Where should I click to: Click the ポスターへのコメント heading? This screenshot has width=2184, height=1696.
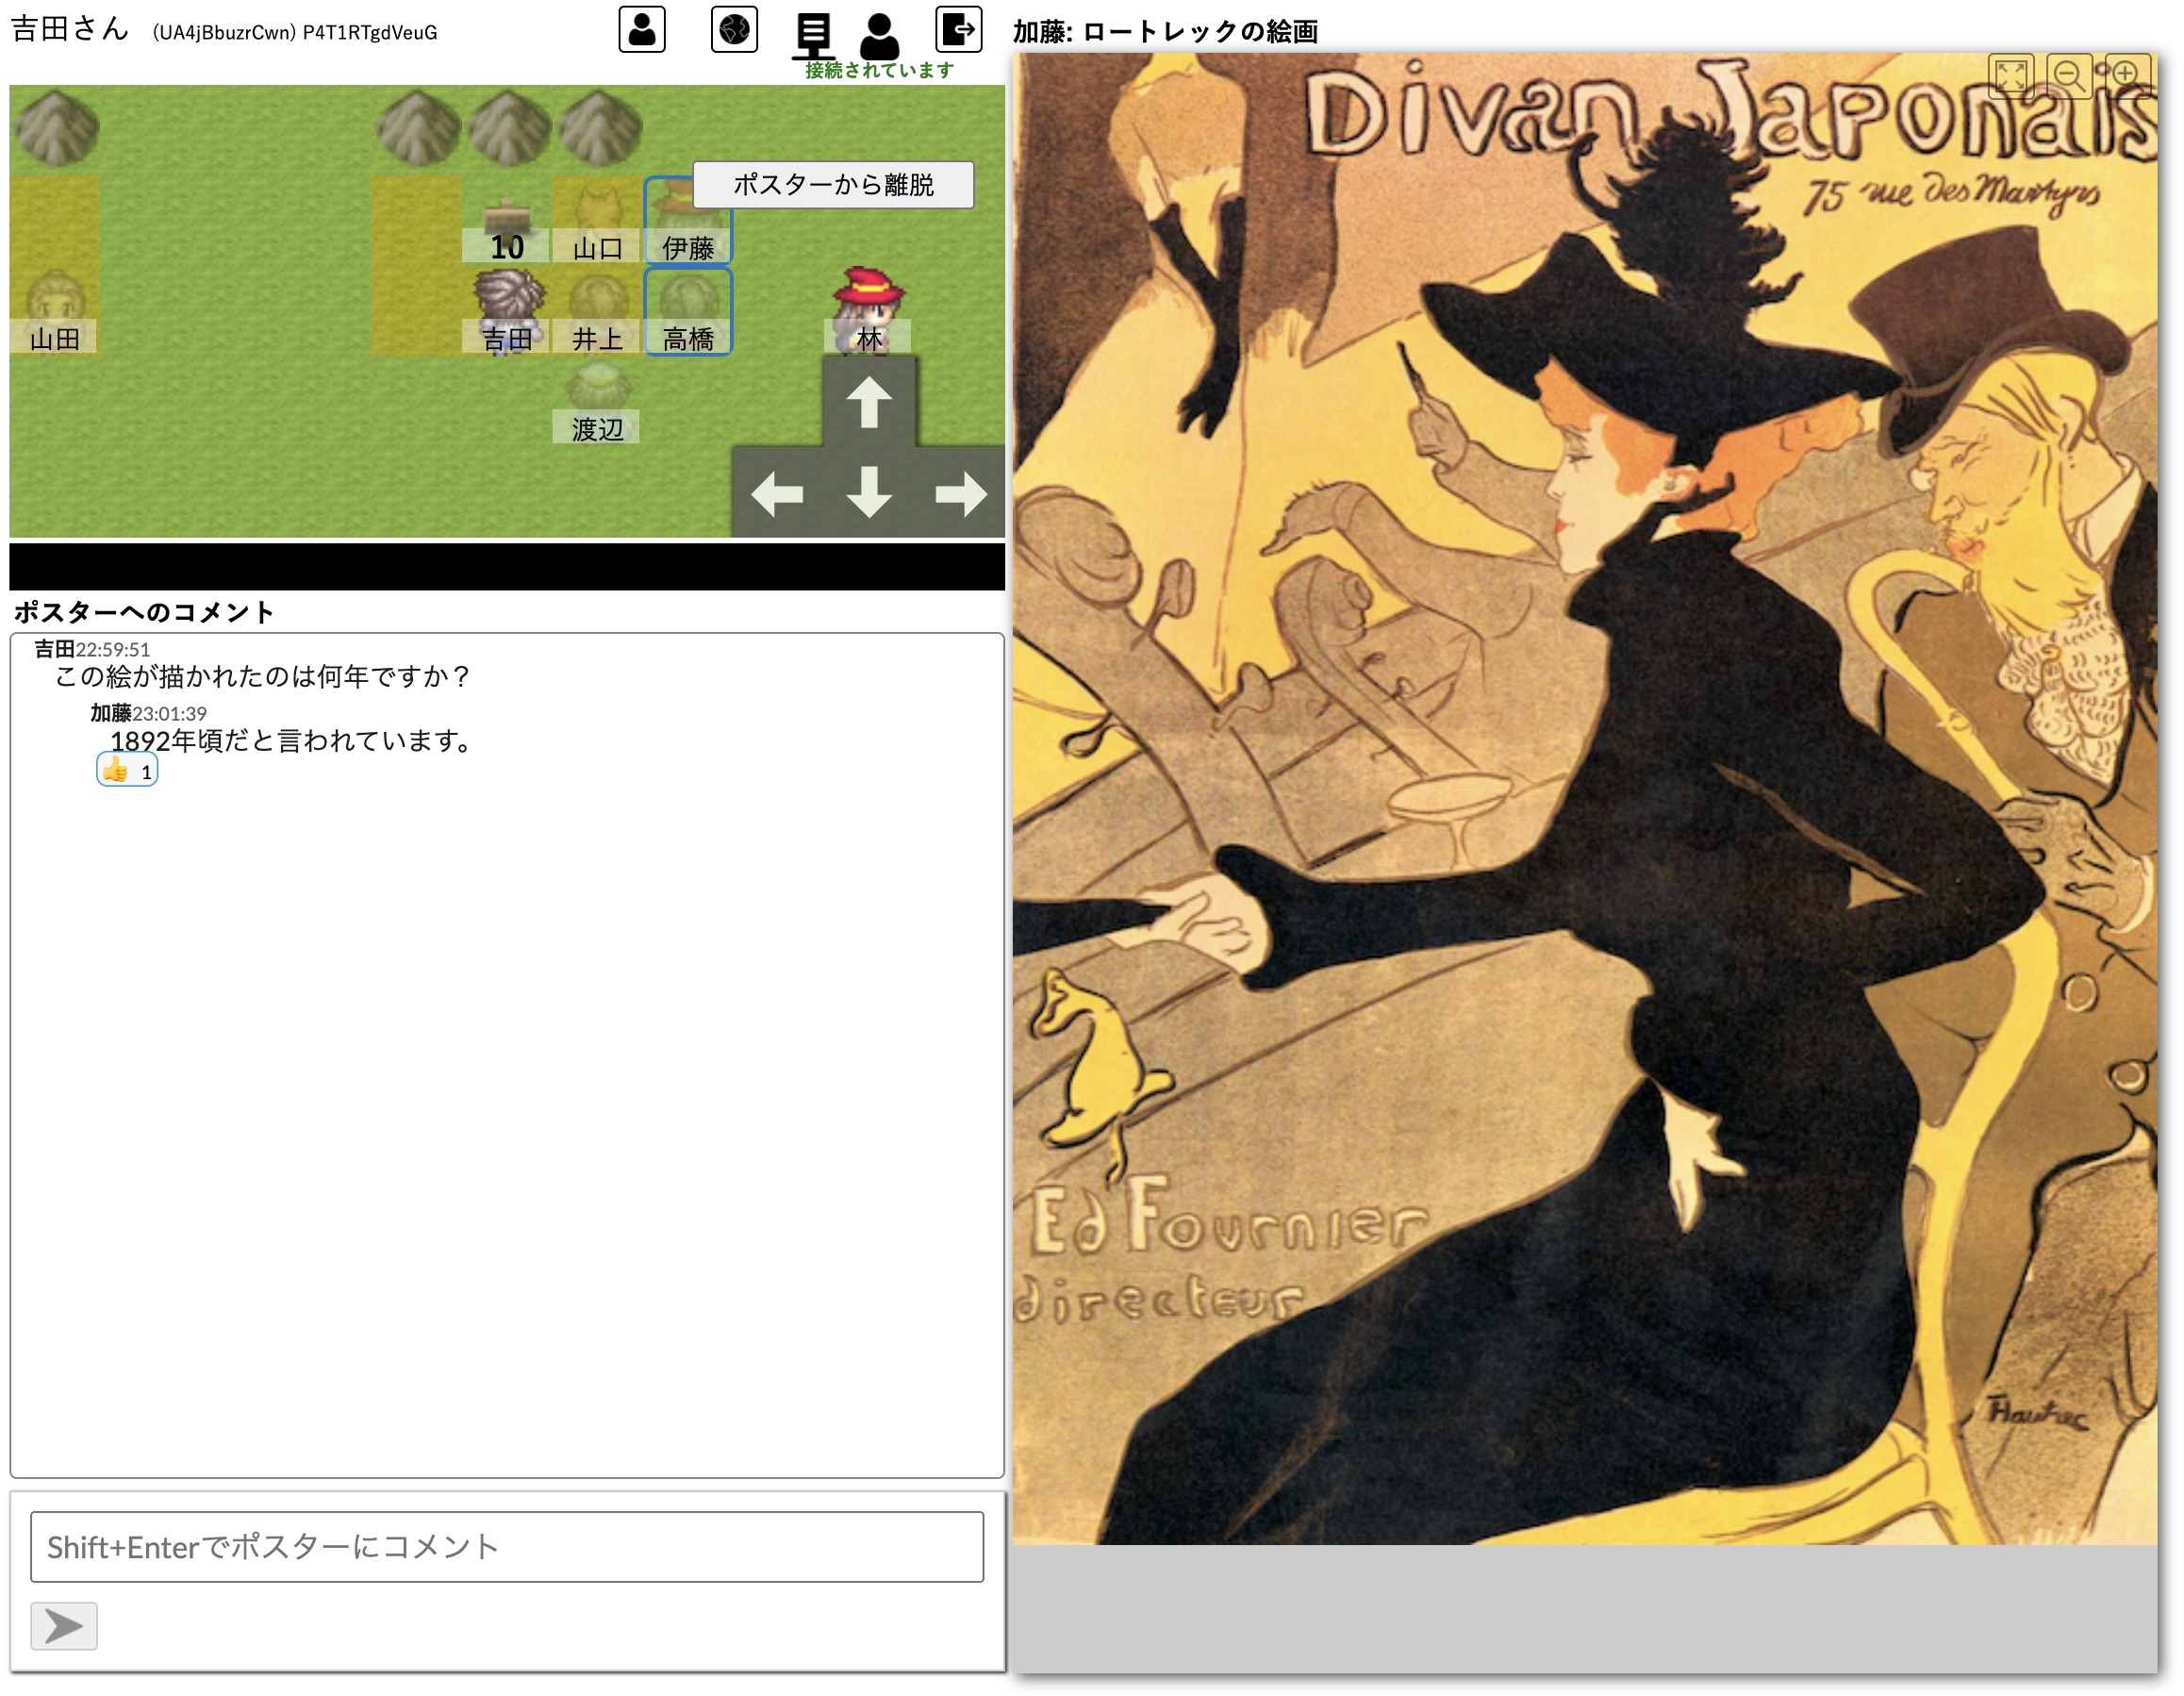[x=144, y=612]
